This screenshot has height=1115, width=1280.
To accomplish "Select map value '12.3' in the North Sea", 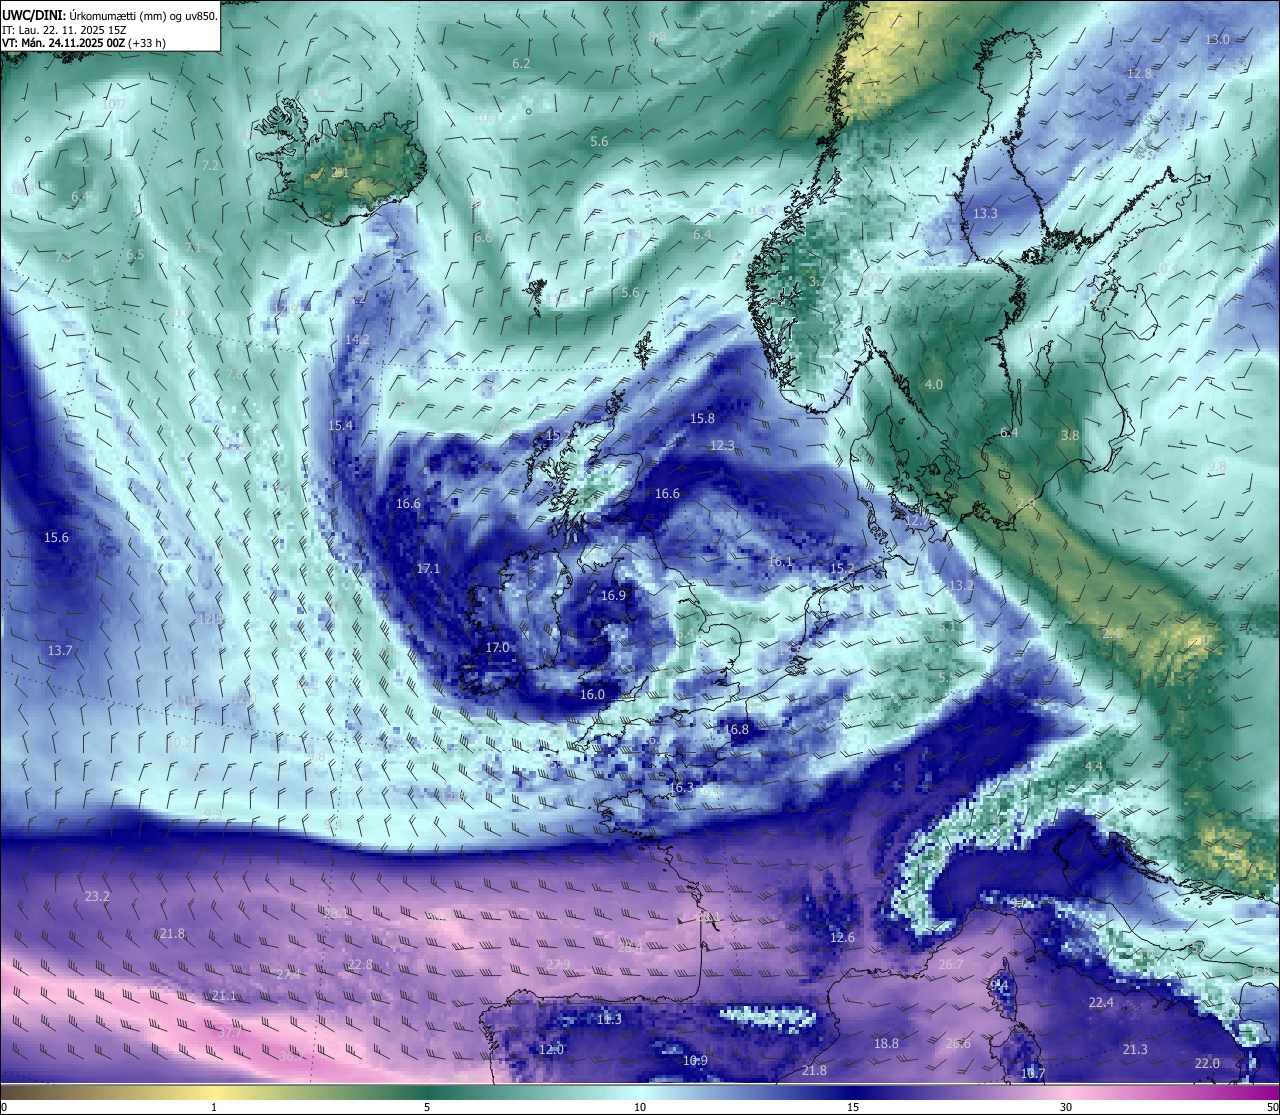I will pos(722,445).
